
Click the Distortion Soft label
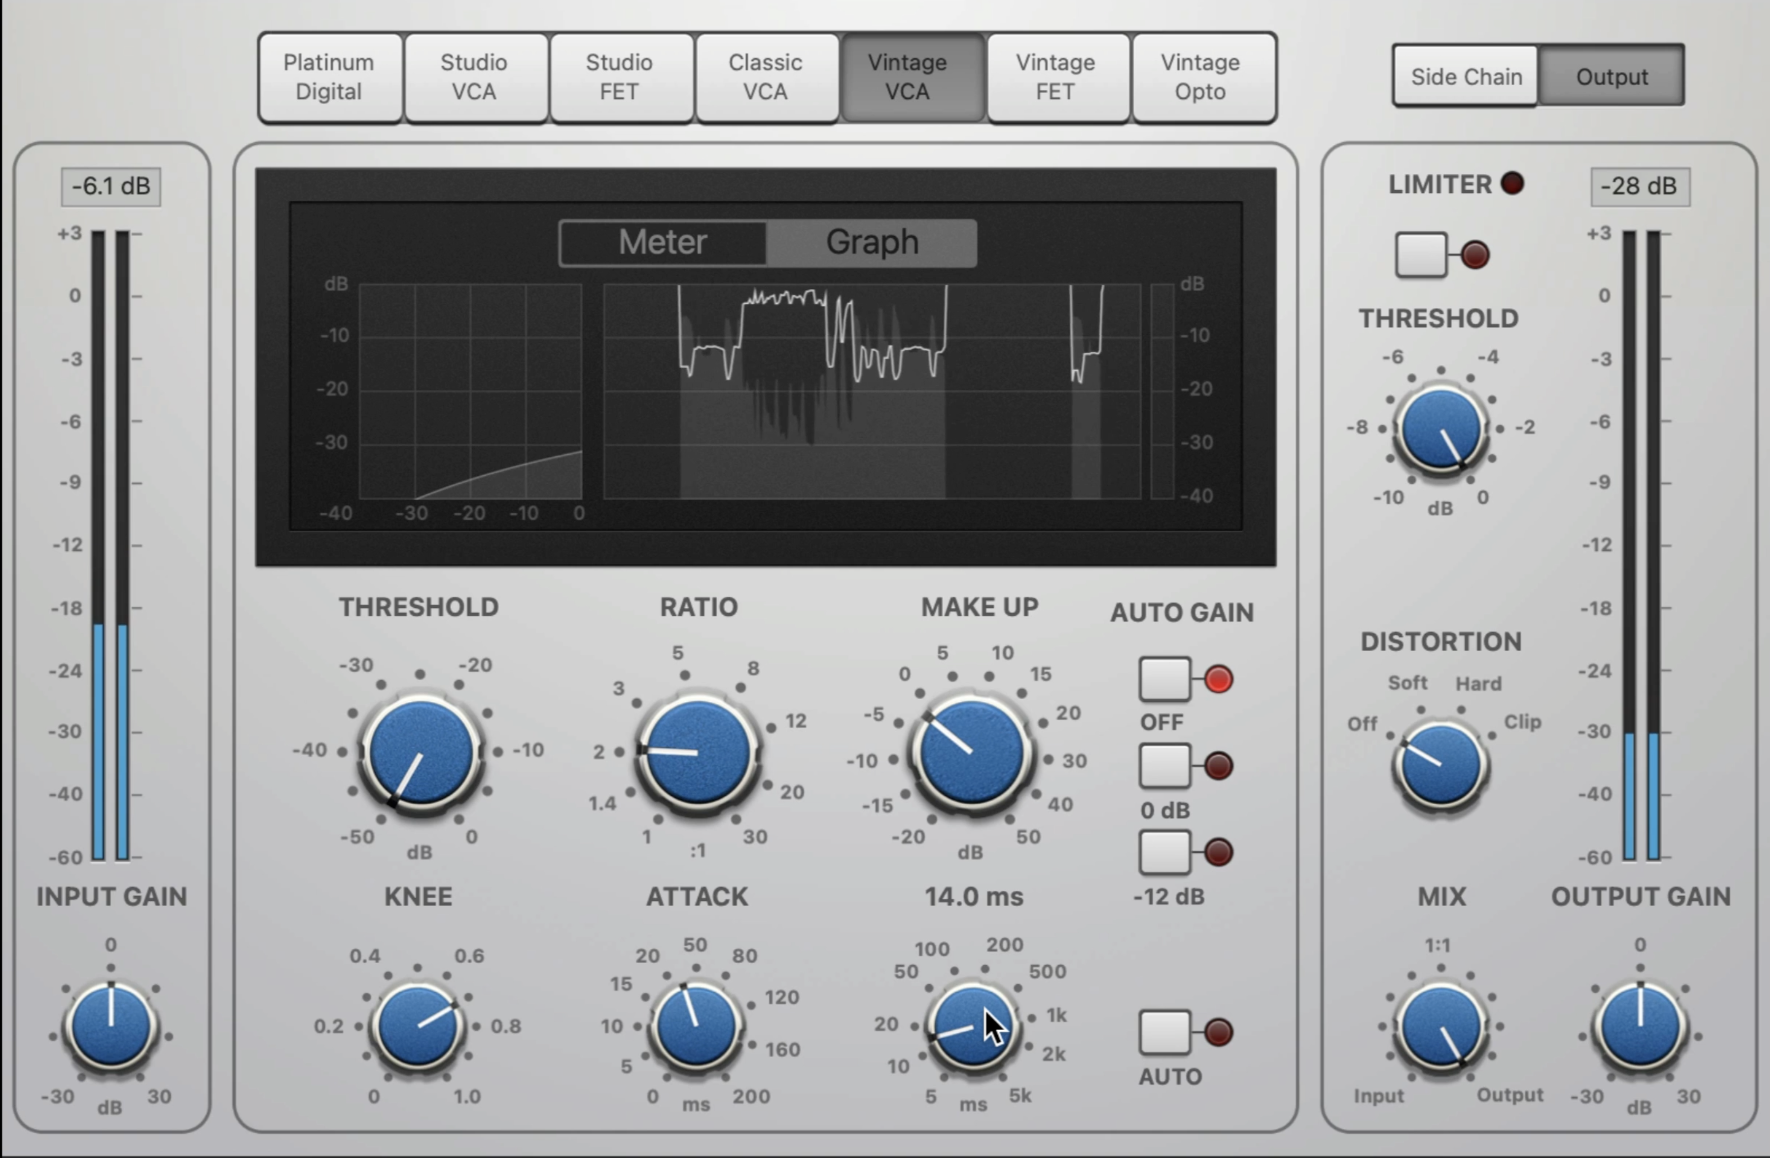[1407, 683]
